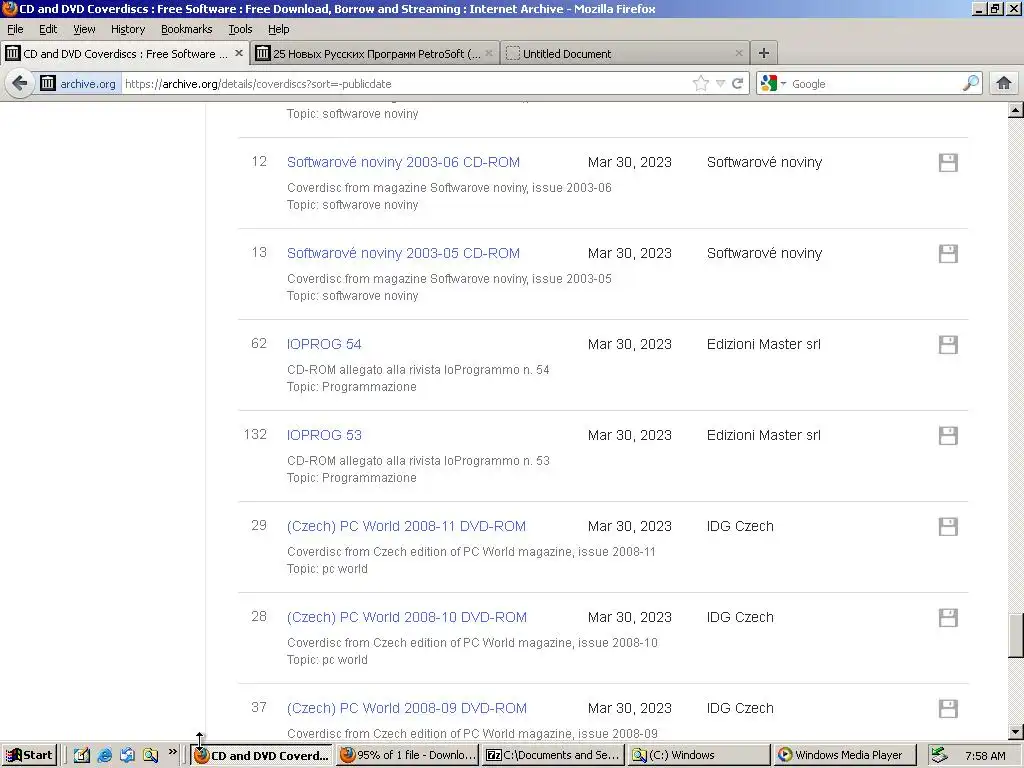Click the page scrollbar up arrow

(x=1016, y=110)
